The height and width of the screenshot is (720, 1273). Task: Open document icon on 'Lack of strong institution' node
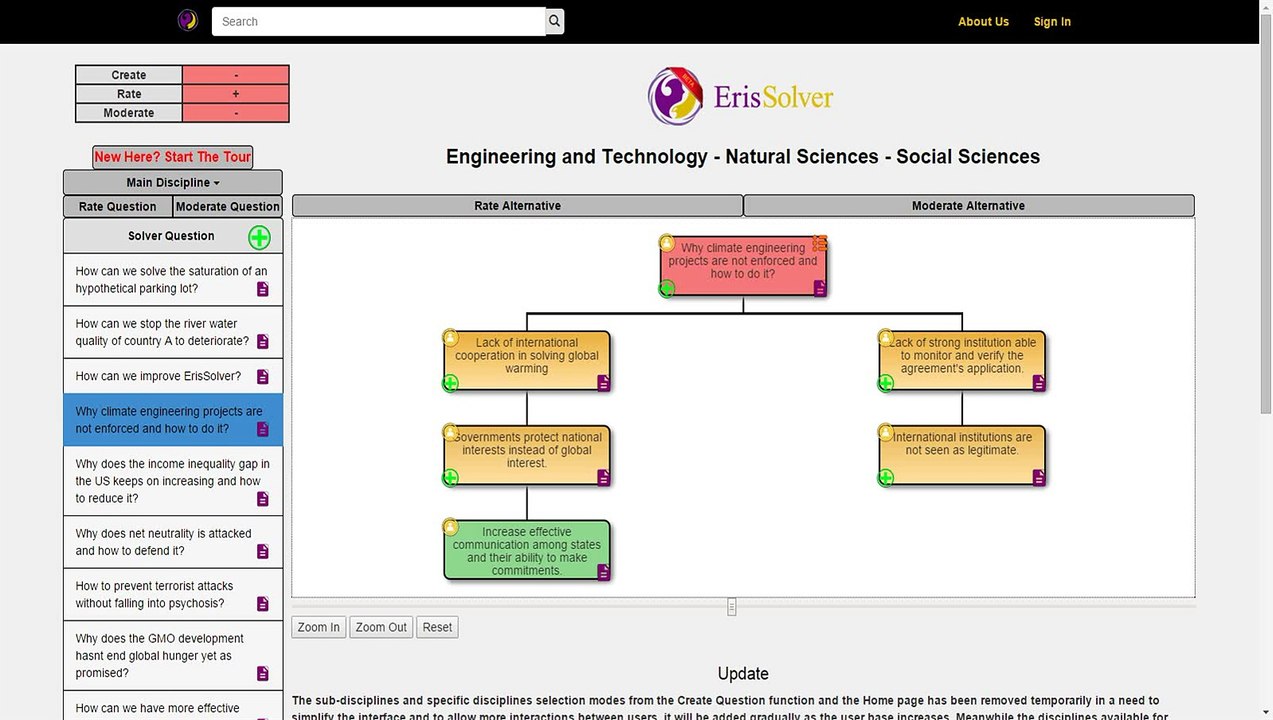(1039, 383)
